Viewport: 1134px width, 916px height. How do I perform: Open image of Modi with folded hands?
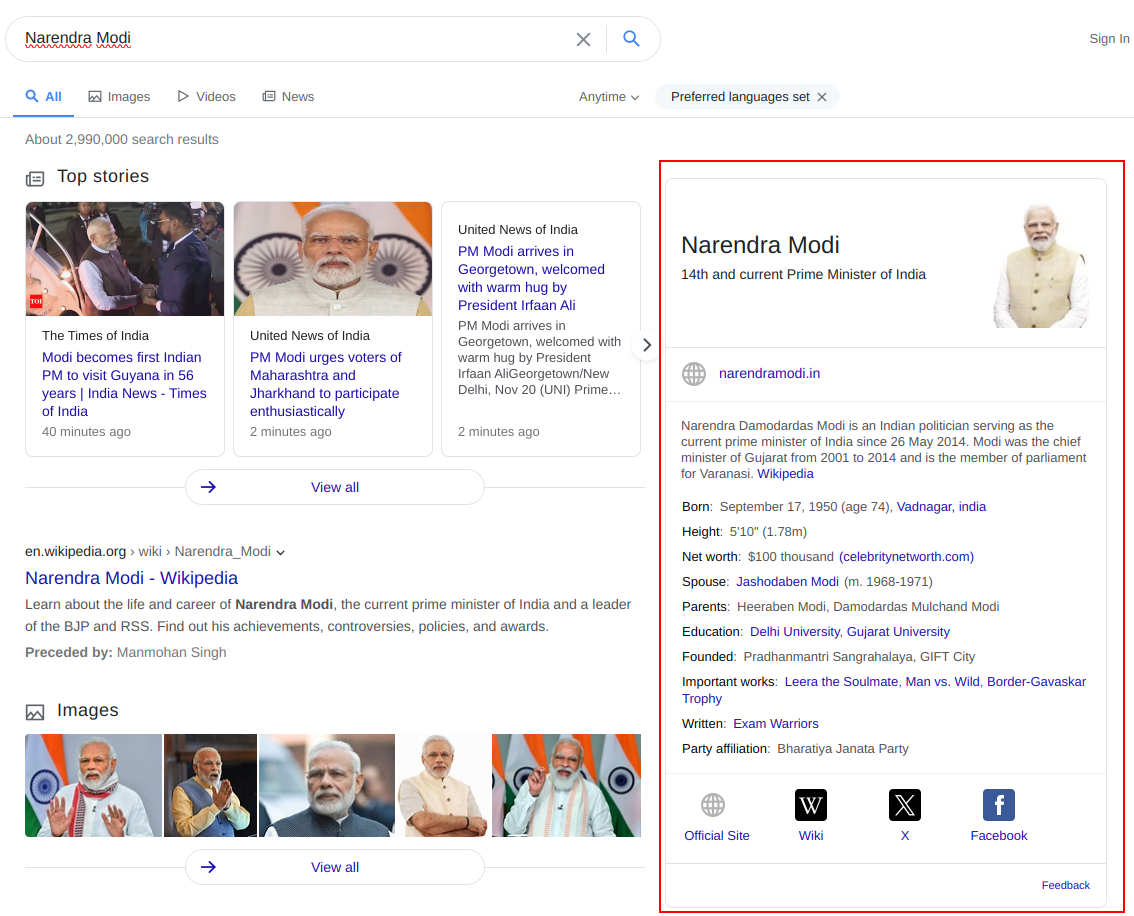pyautogui.click(x=210, y=786)
